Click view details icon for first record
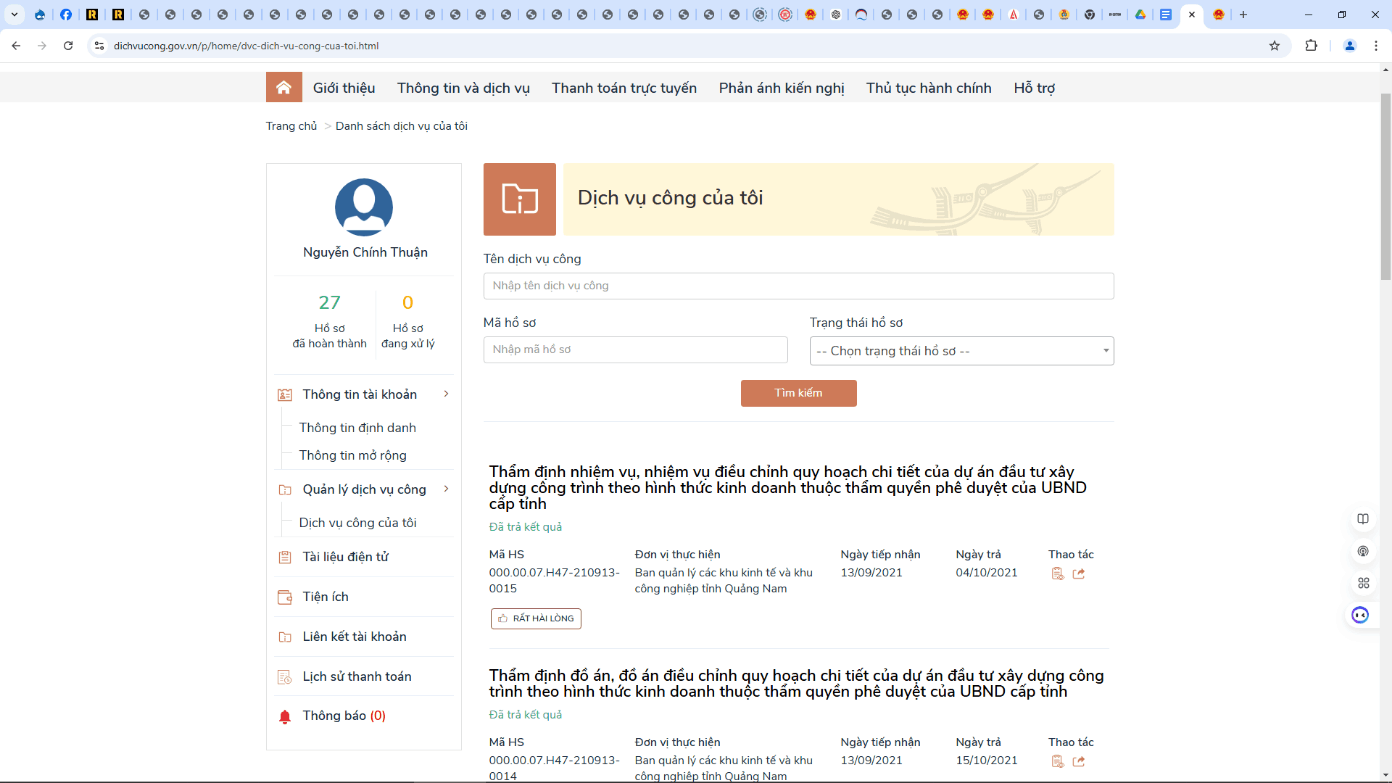The height and width of the screenshot is (783, 1392). coord(1058,574)
